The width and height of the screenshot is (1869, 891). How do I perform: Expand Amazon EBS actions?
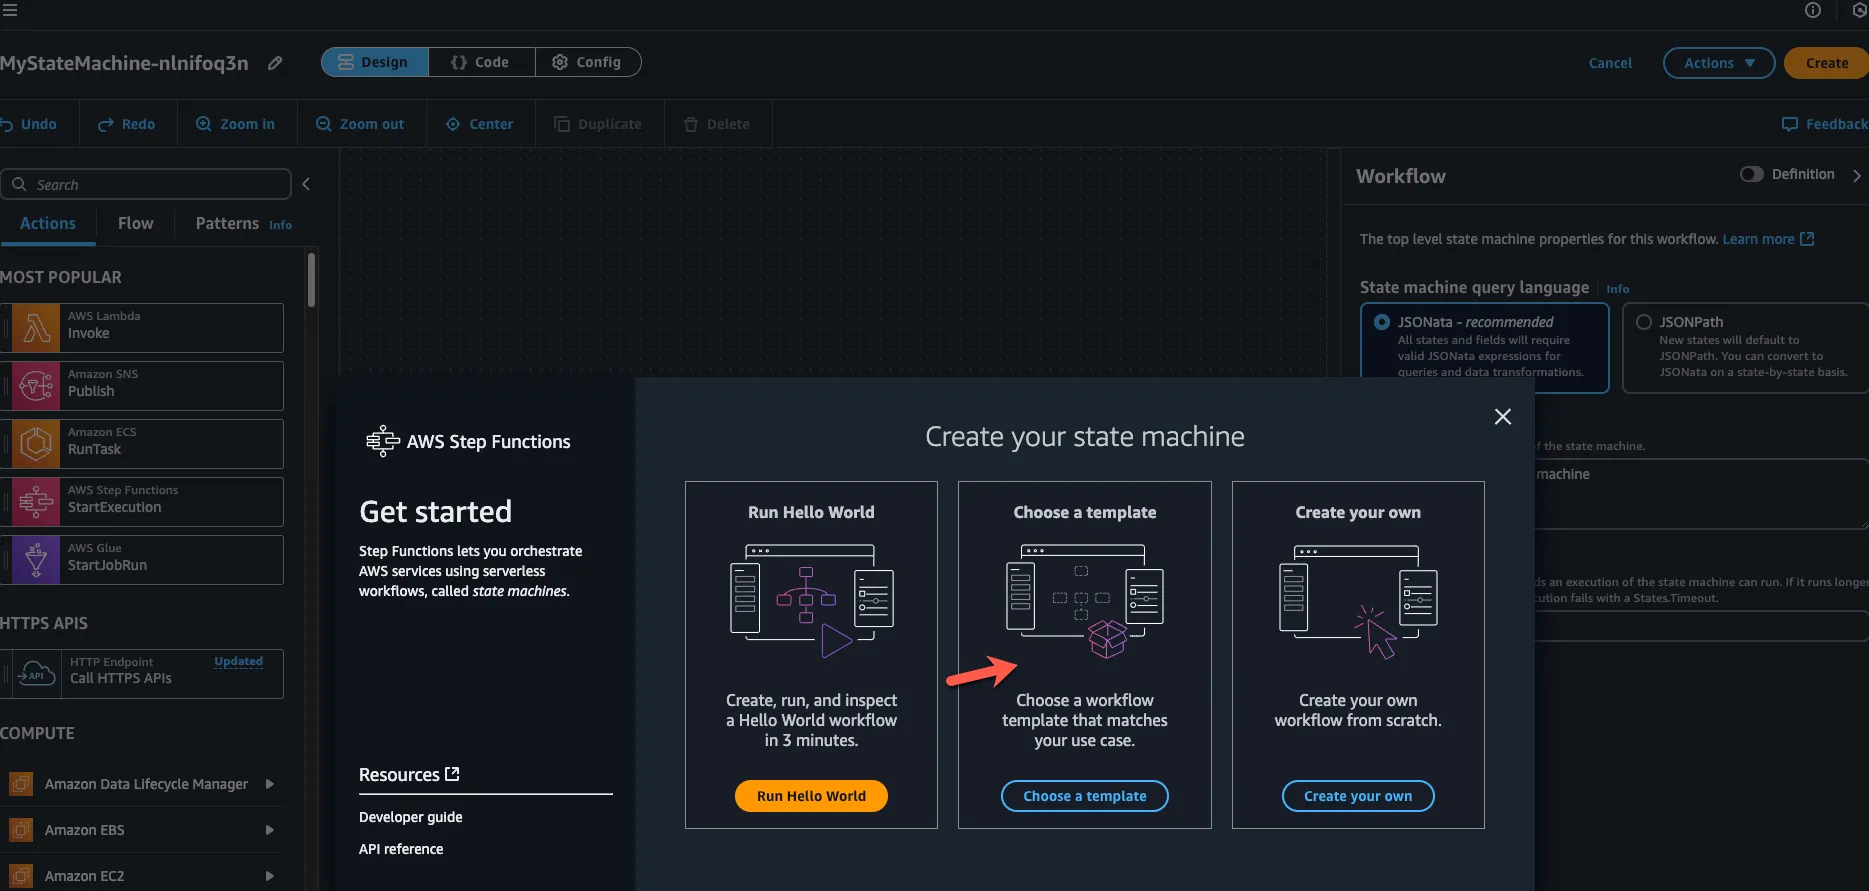point(269,830)
